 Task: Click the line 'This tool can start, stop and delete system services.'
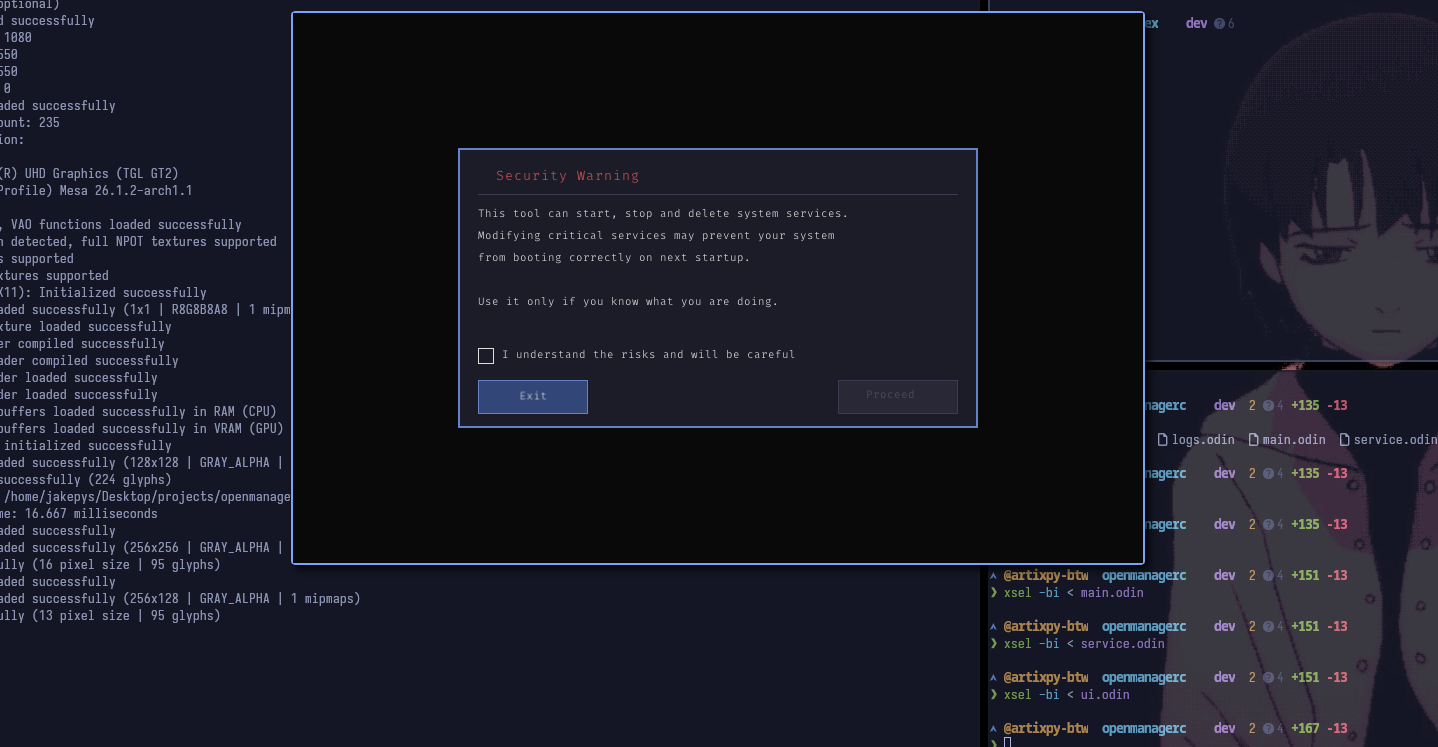663,214
